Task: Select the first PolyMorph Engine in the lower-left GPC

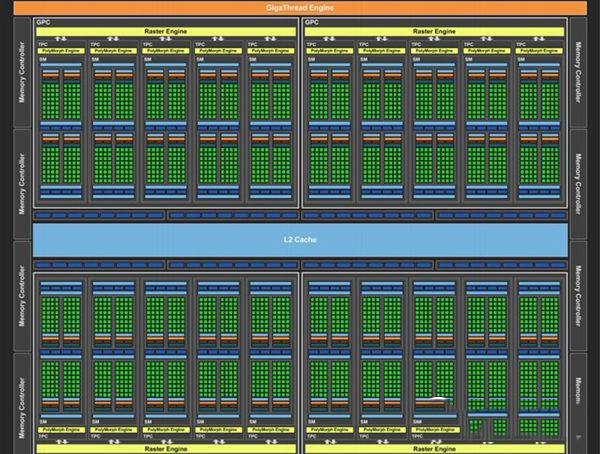Action: pyautogui.click(x=61, y=430)
